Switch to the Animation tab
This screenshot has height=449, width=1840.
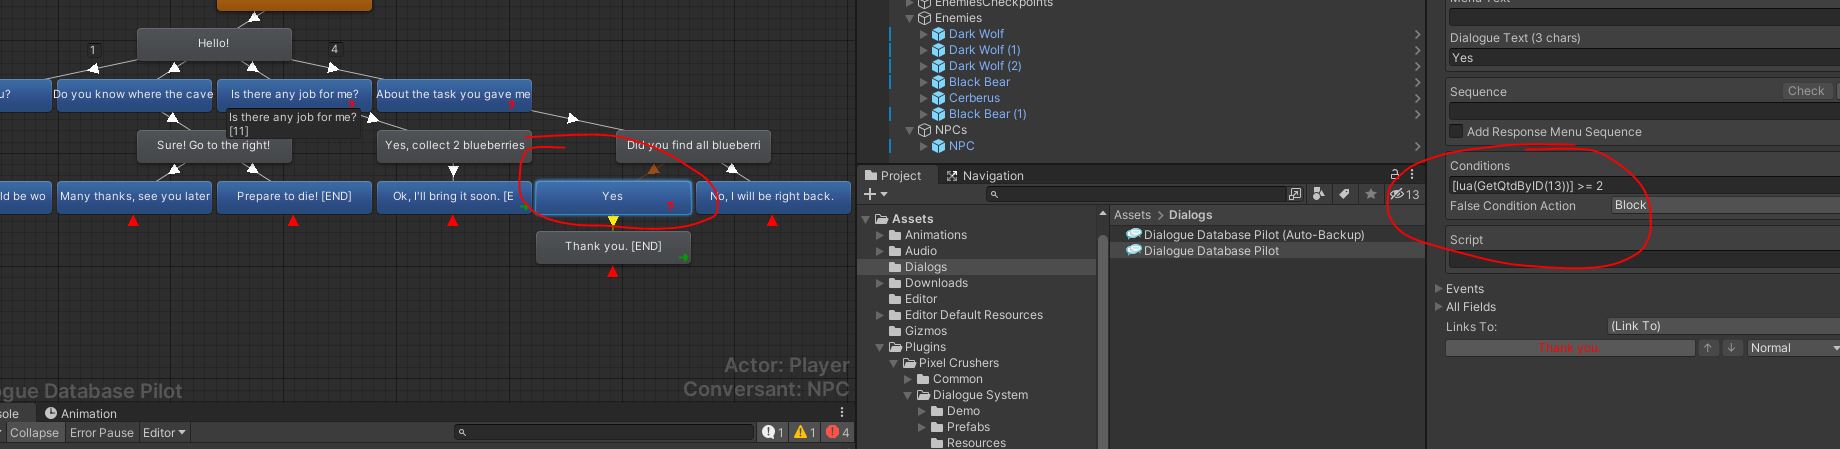[80, 413]
